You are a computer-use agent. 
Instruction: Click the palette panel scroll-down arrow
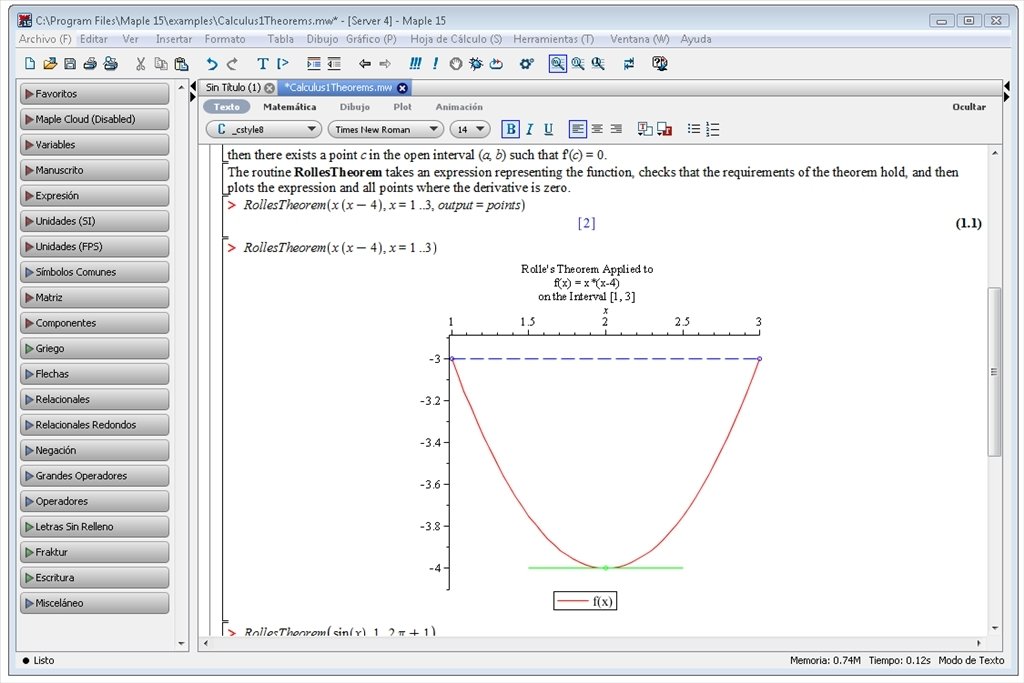[182, 644]
